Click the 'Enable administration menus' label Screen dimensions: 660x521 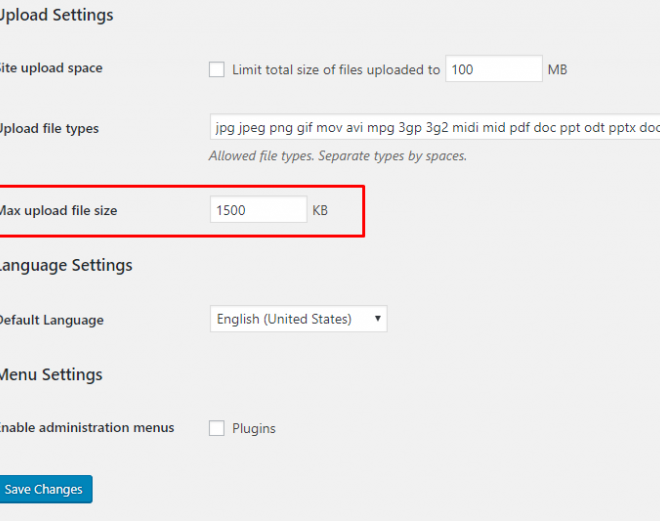pyautogui.click(x=87, y=428)
